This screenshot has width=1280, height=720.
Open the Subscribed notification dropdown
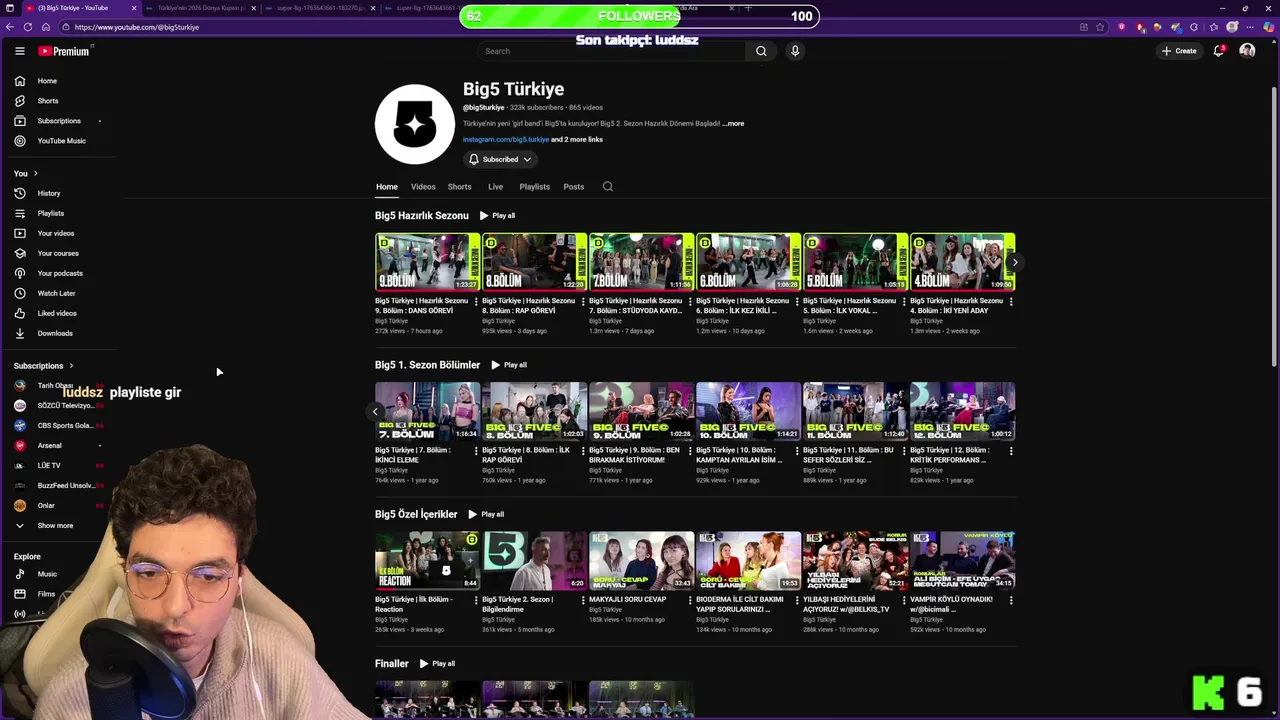pos(500,159)
